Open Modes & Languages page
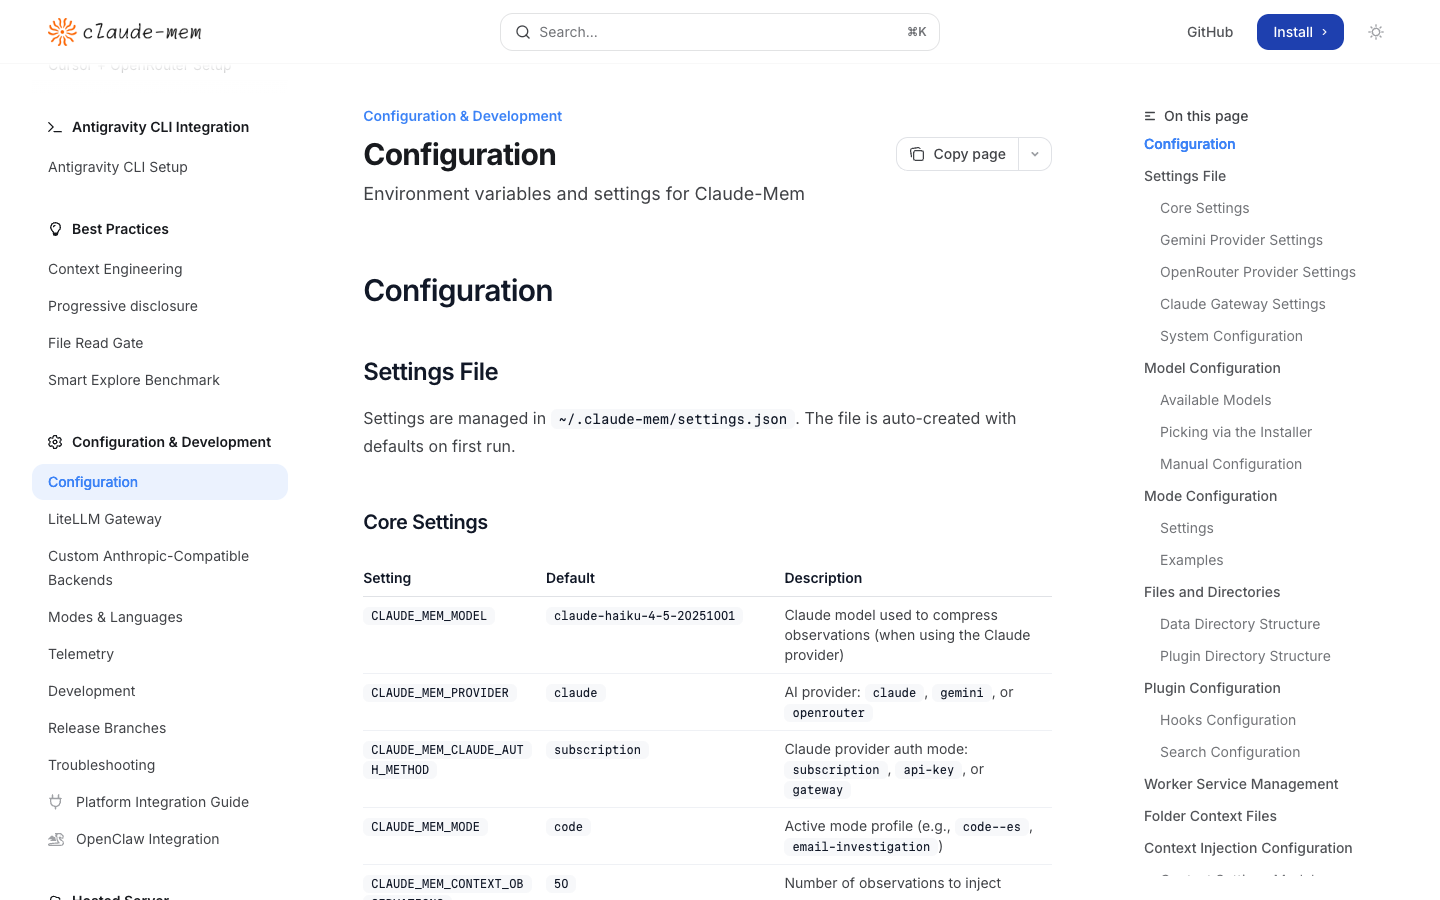The width and height of the screenshot is (1440, 900). coord(115,617)
